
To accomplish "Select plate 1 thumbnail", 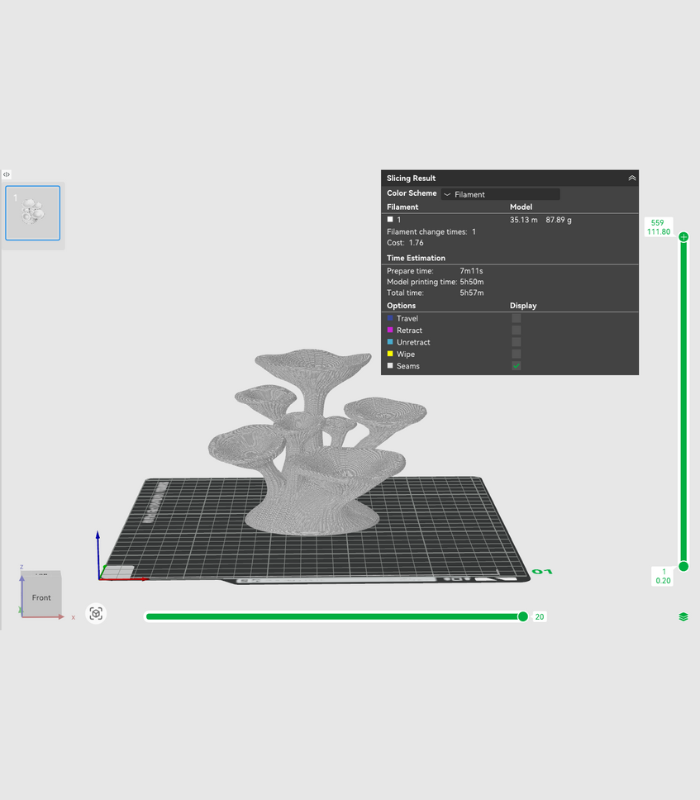I will 33,213.
